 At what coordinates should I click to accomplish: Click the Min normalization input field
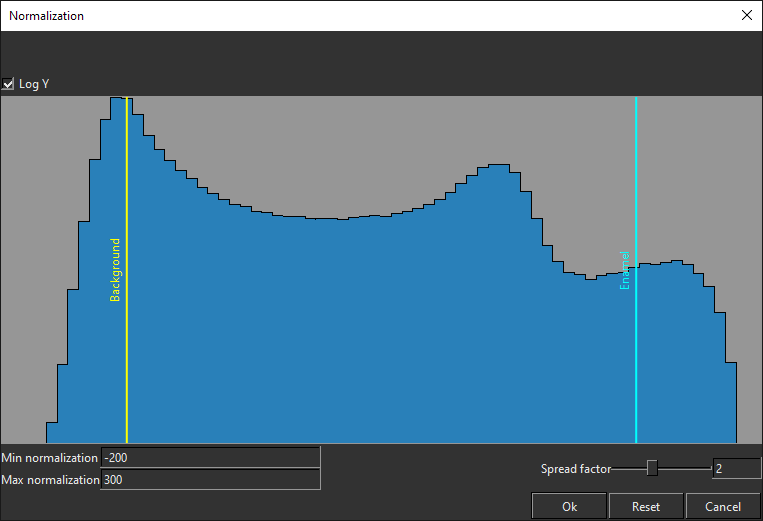210,458
